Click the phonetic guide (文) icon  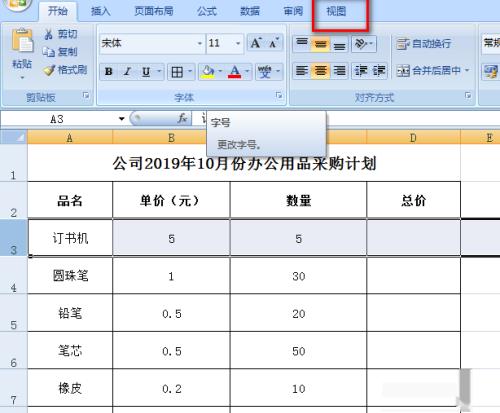click(x=265, y=72)
